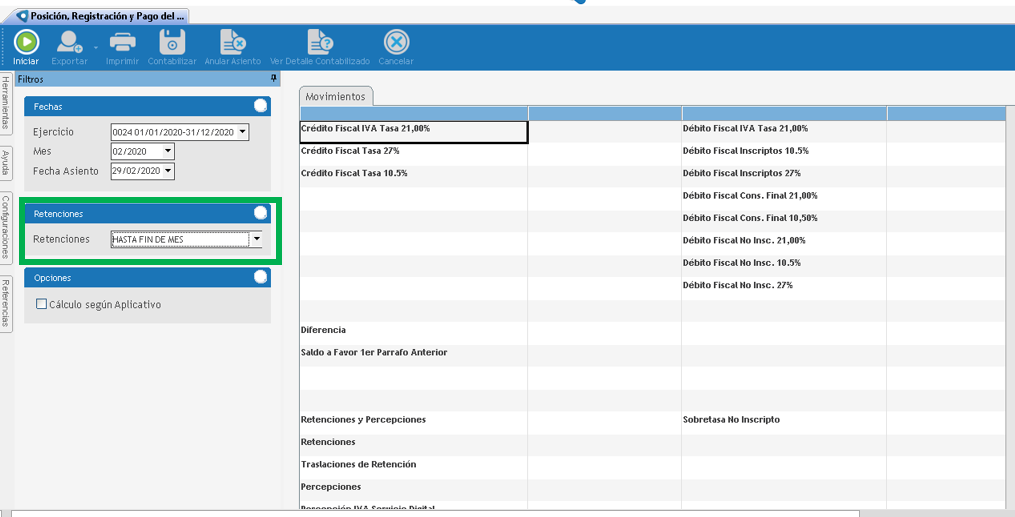Click the Anular Asiento icon
1015x517 pixels.
(x=232, y=42)
